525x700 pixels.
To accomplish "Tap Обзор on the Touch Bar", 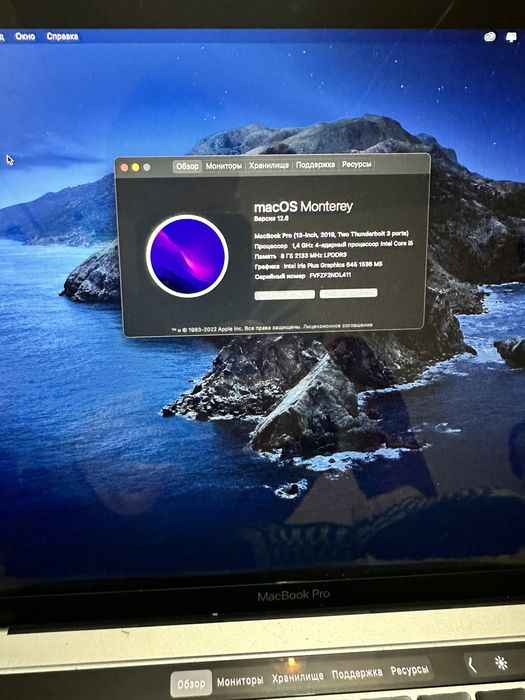I will [x=191, y=684].
